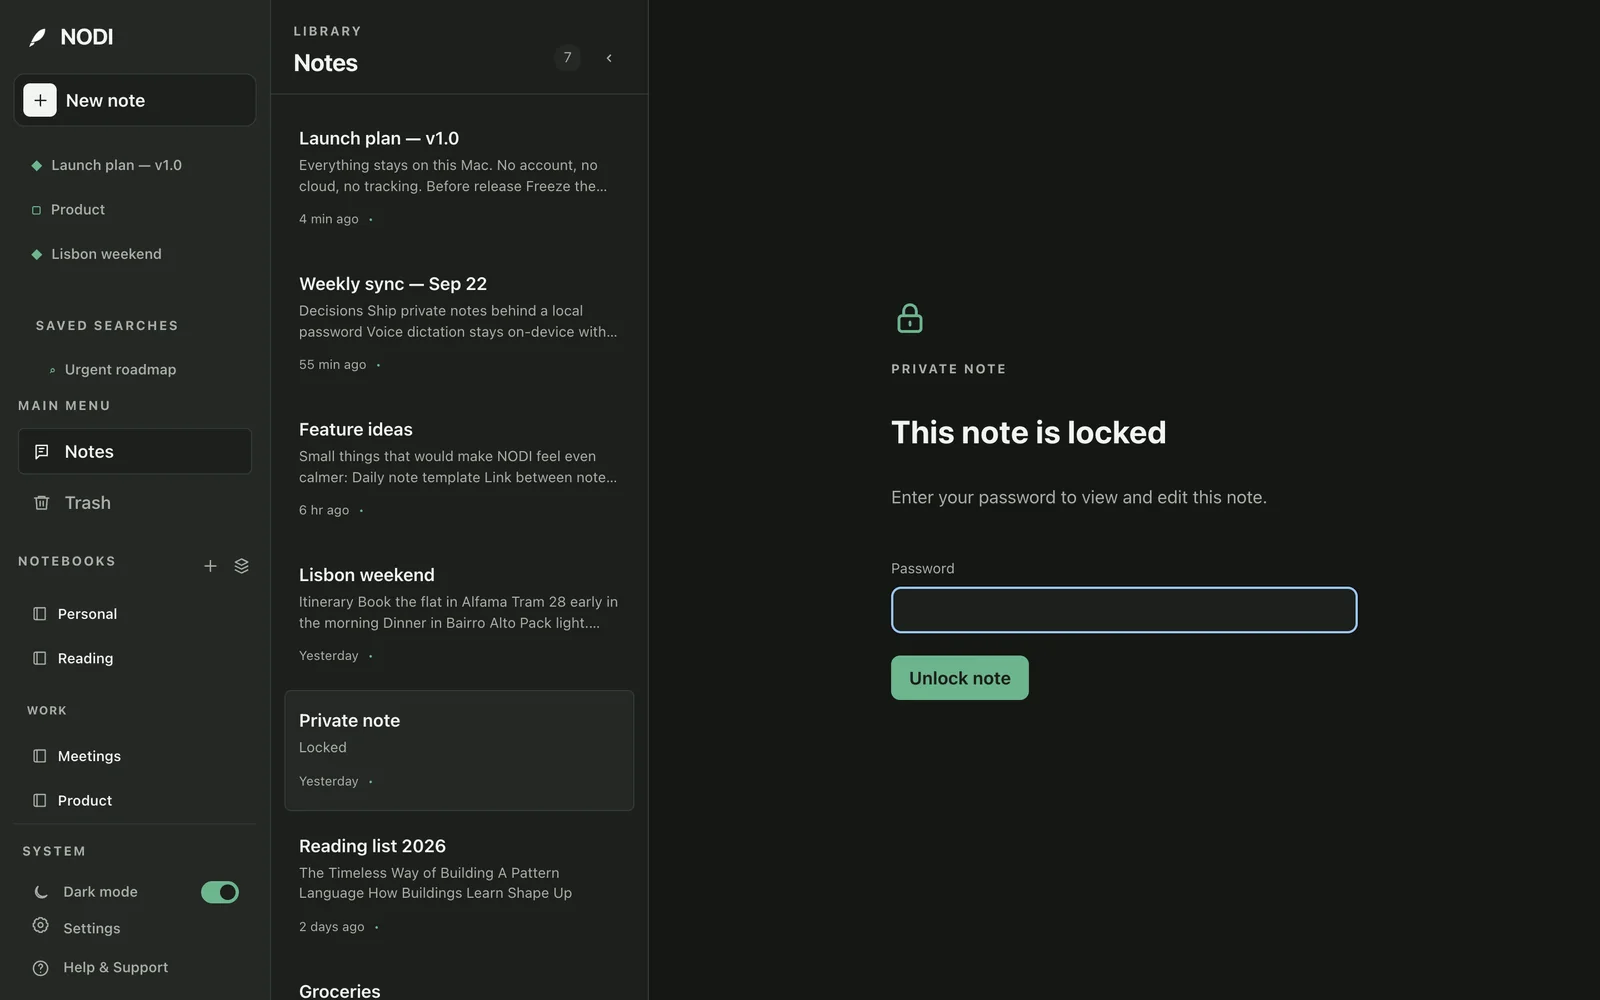
Task: Select the Reading notebook label
Action: click(85, 659)
